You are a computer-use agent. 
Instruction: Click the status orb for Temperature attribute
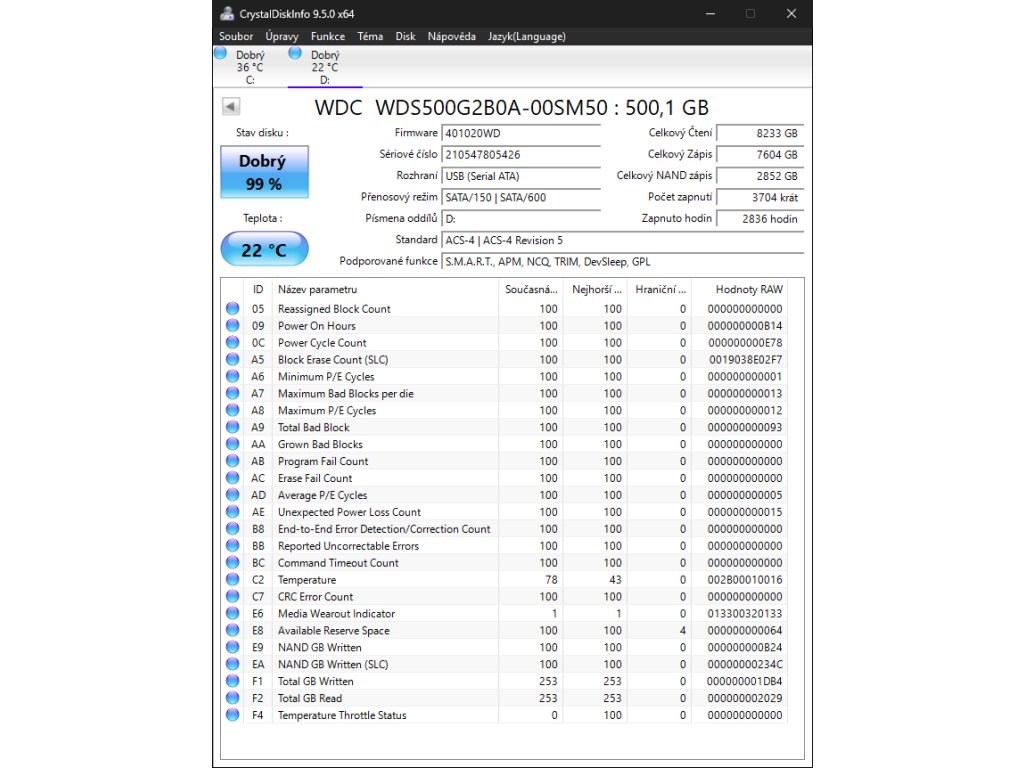click(233, 580)
